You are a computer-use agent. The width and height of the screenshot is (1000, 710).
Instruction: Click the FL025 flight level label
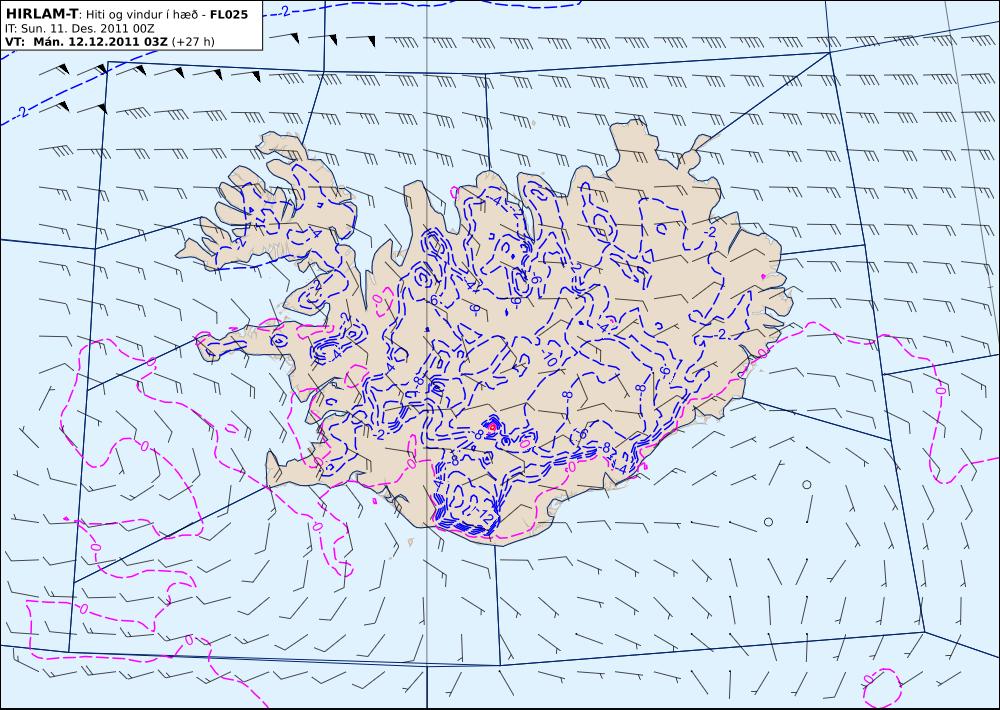[x=228, y=14]
